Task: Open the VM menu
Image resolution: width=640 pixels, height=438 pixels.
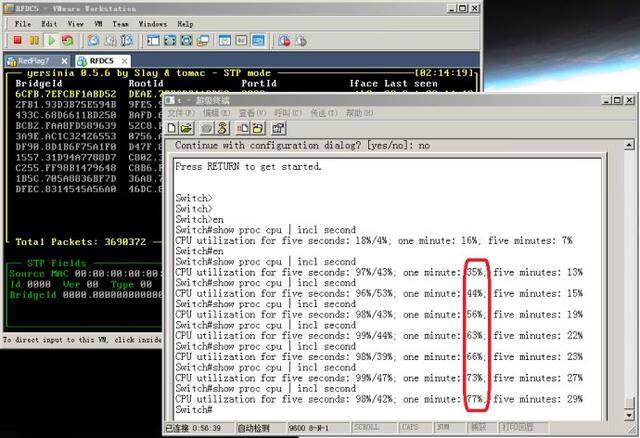Action: click(98, 24)
